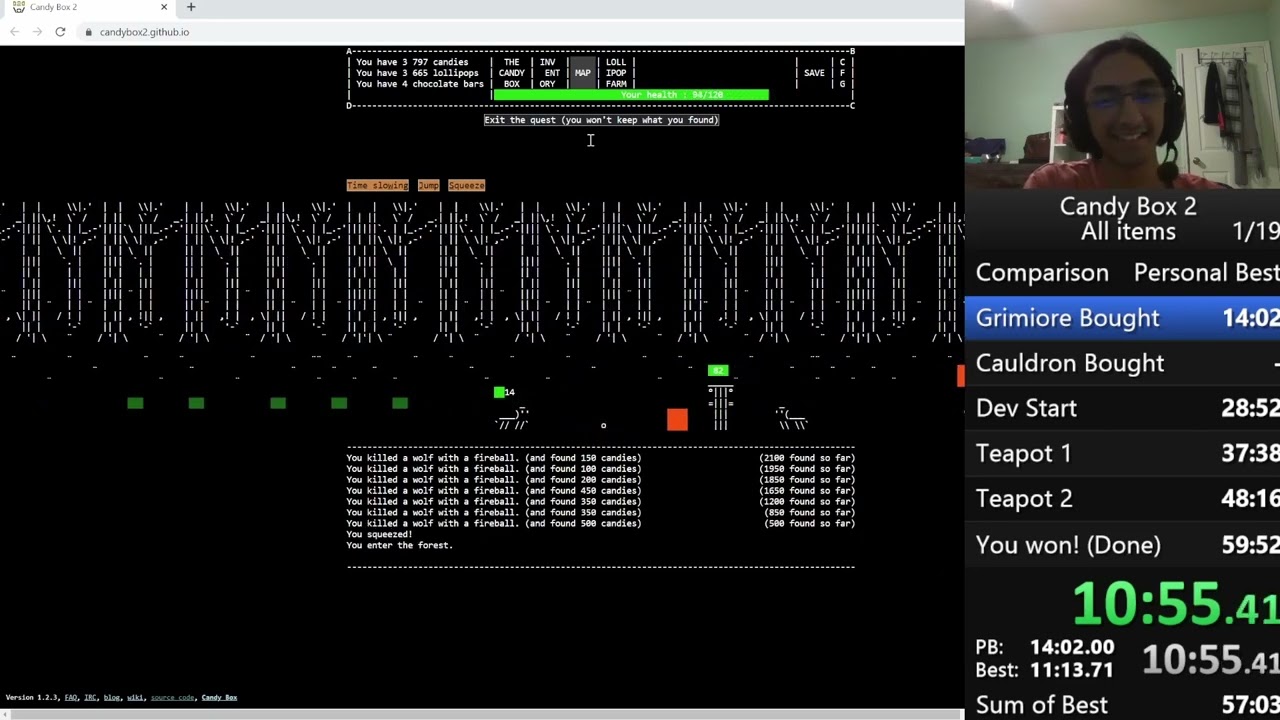
Task: Click the first green square on the far left
Action: point(135,403)
